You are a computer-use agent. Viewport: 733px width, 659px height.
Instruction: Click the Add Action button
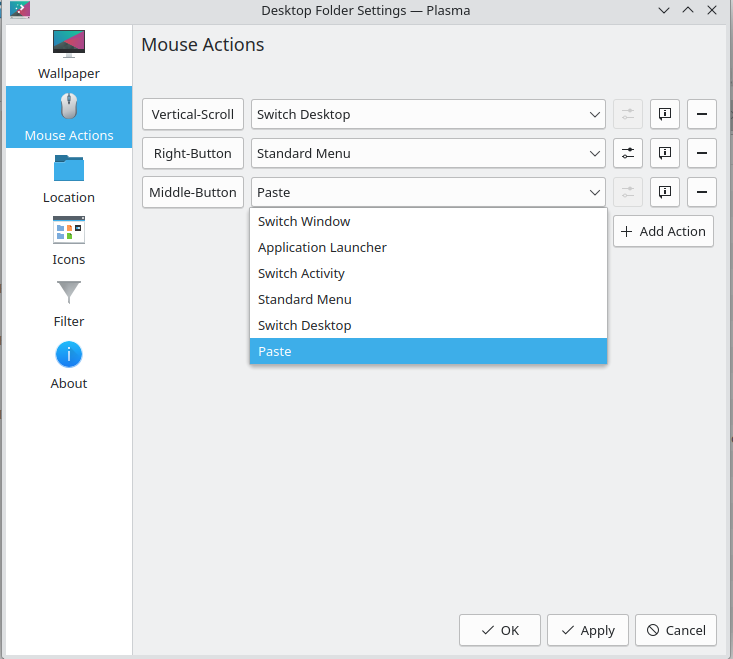coord(663,231)
